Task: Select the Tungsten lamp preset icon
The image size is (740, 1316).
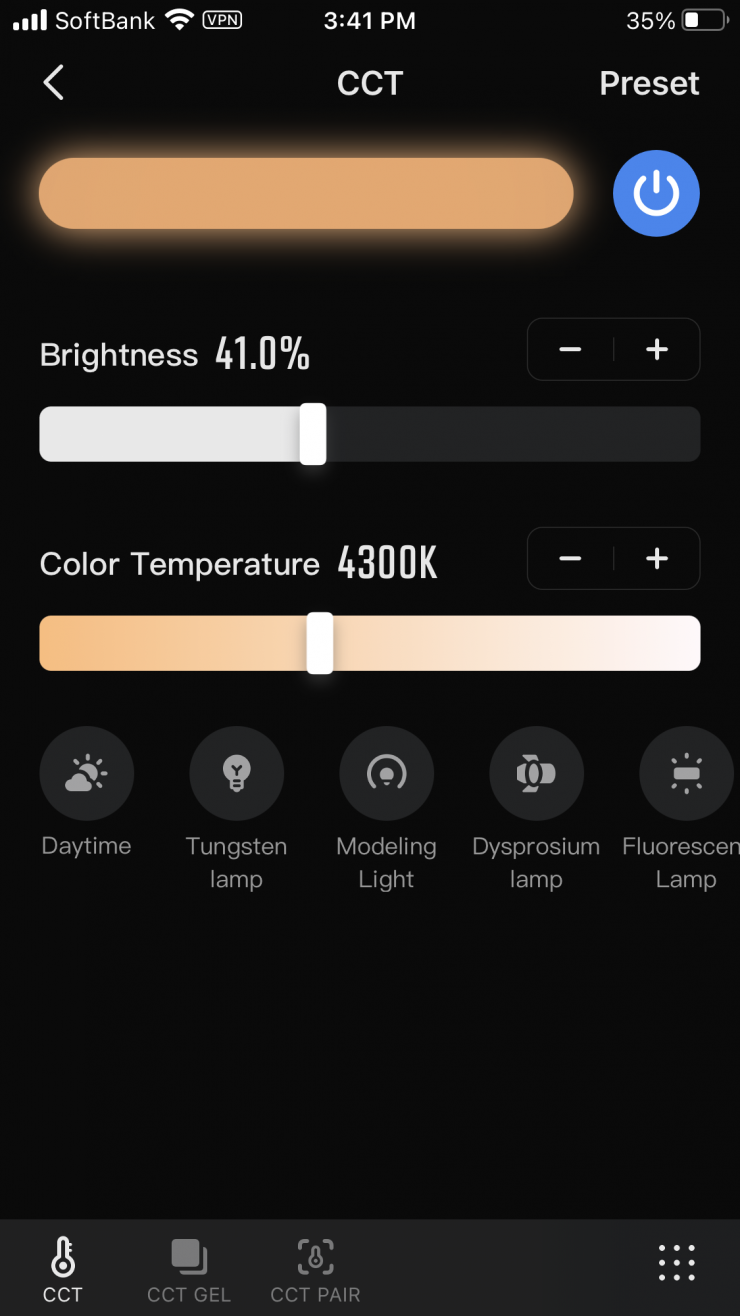Action: [x=237, y=773]
